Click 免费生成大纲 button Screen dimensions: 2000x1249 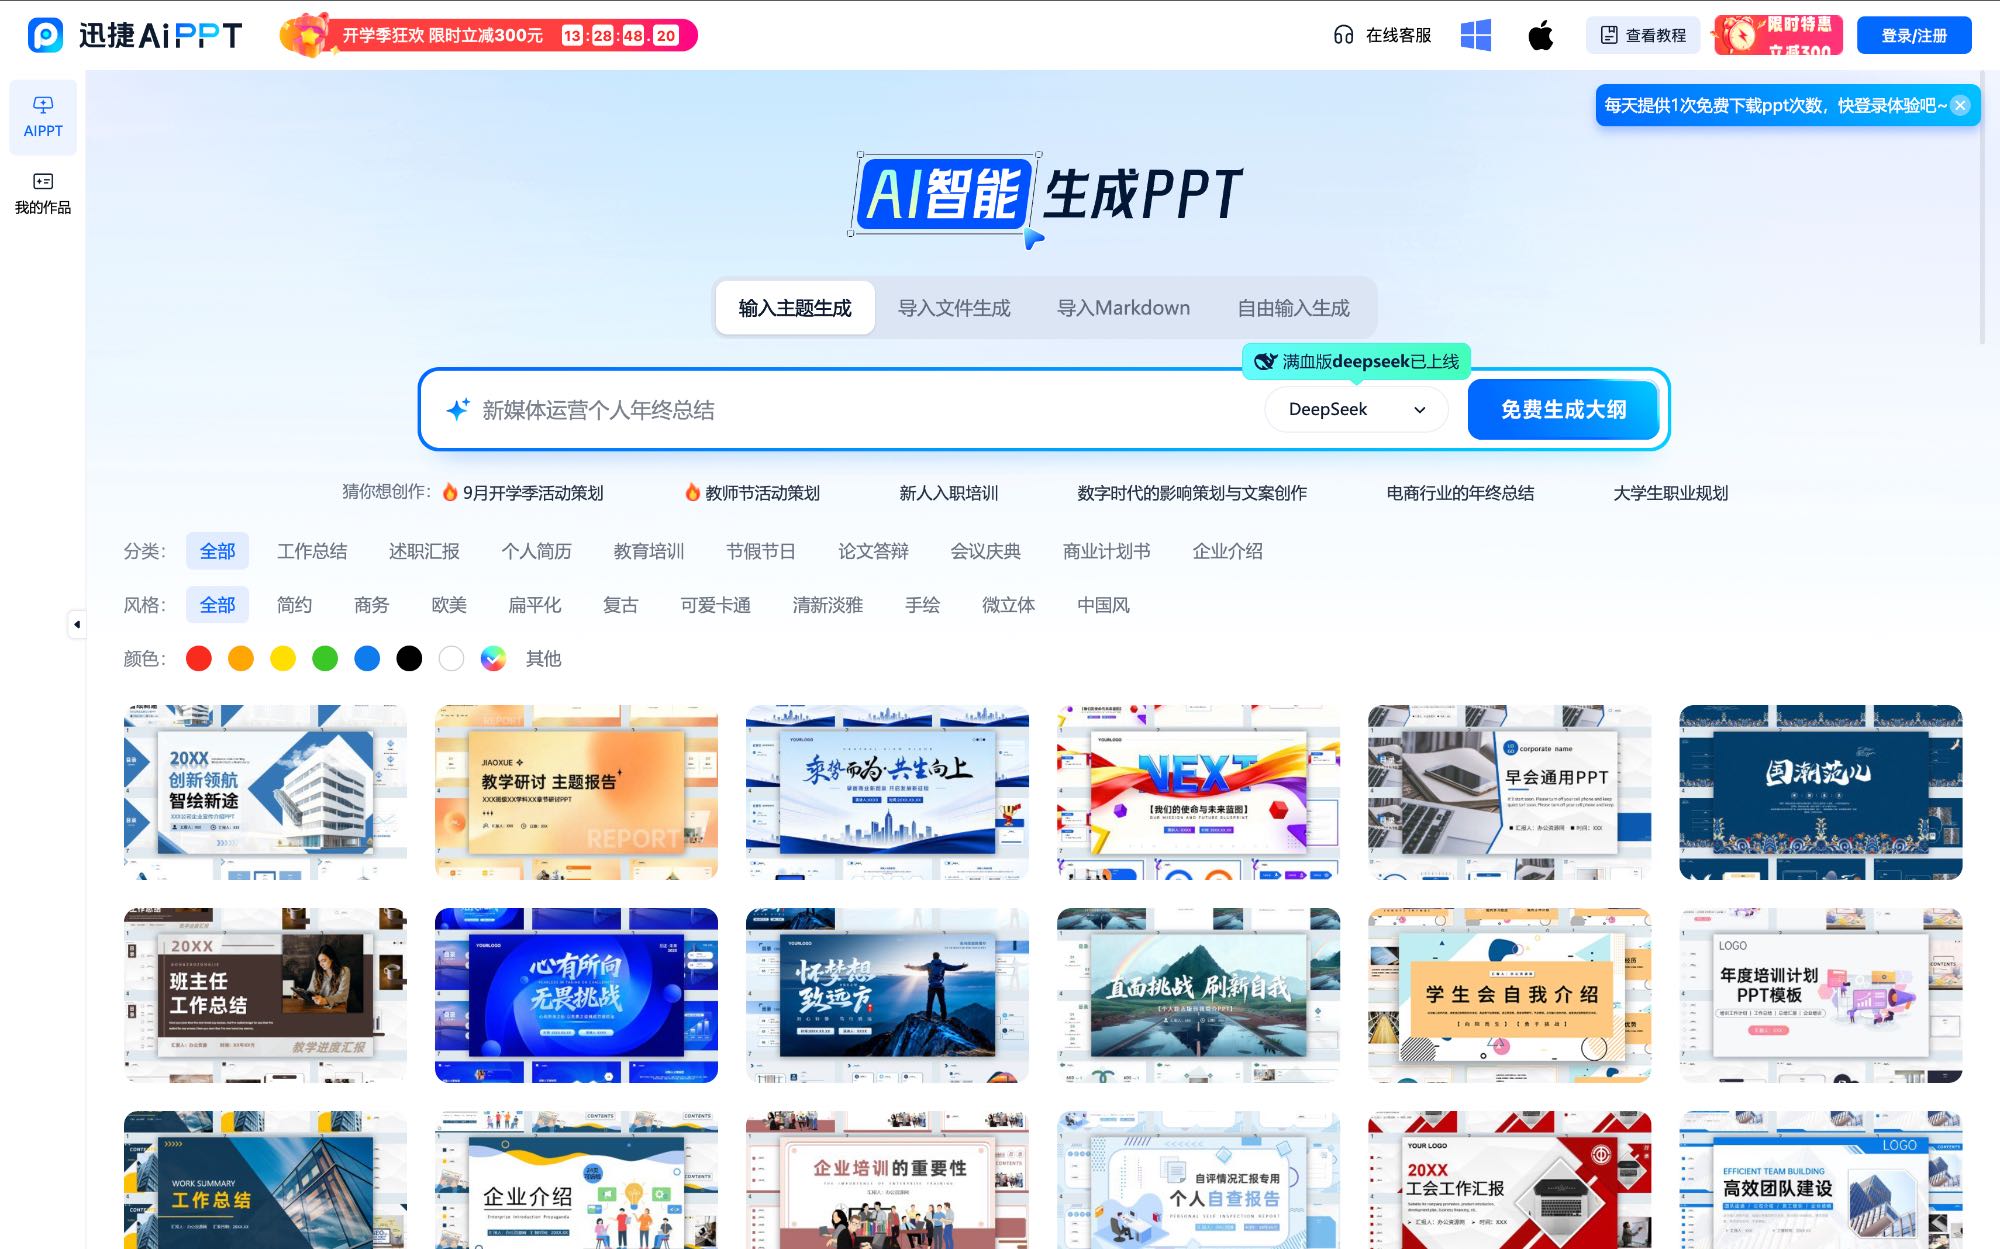pos(1563,410)
